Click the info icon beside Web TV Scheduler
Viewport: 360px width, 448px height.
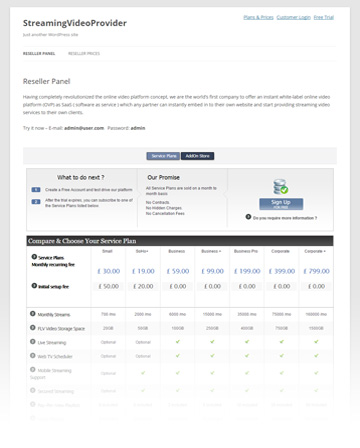33,356
